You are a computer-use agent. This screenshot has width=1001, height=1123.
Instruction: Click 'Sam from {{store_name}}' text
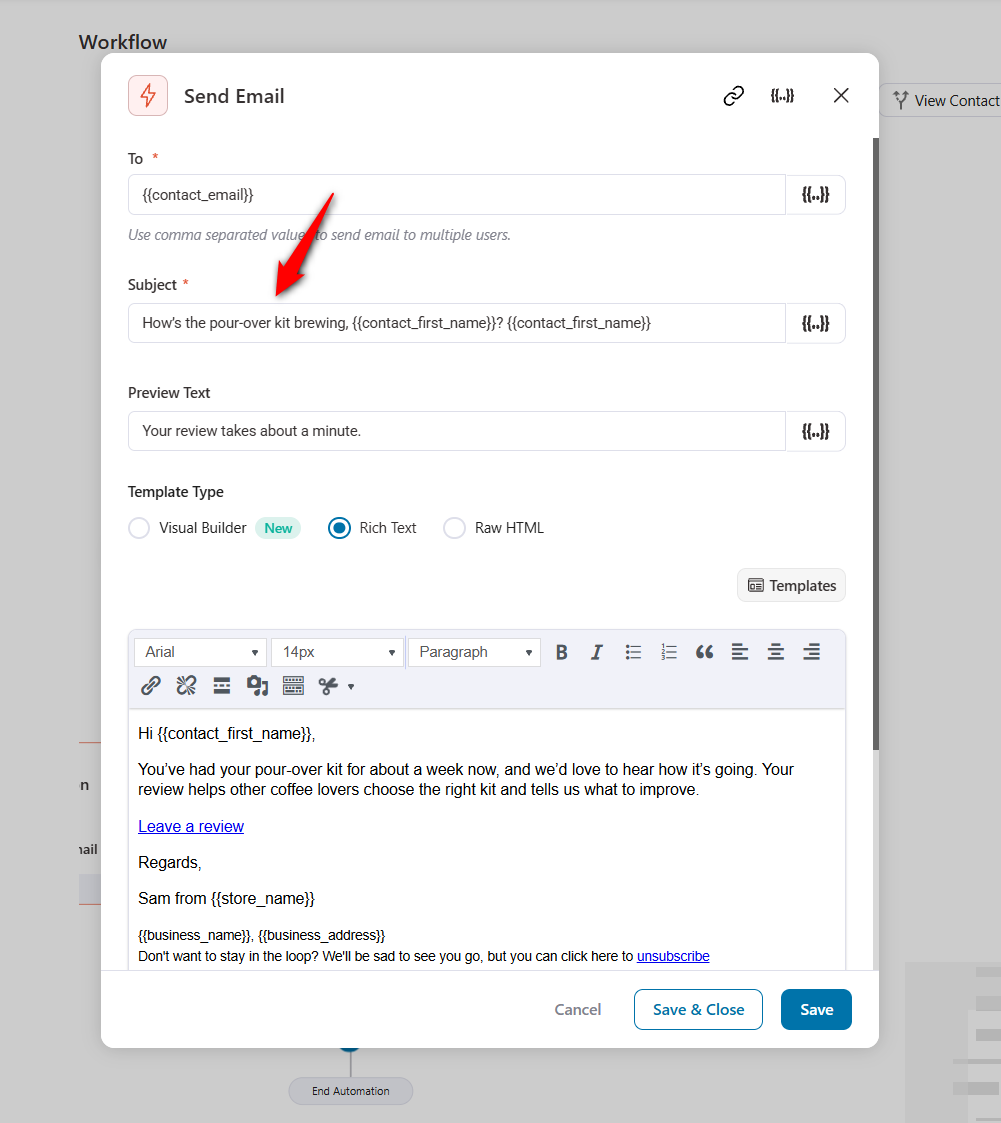226,898
